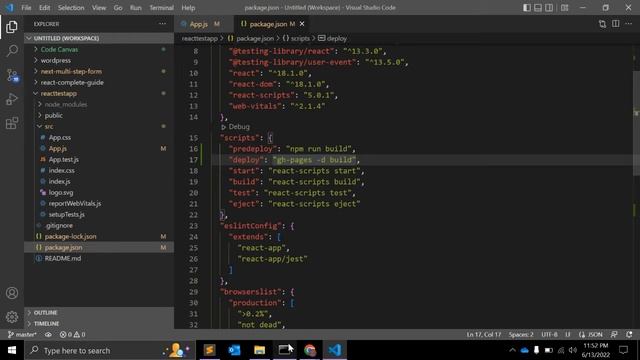This screenshot has width=640, height=360.
Task: Open File Explorer from the taskbar
Action: coord(260,350)
